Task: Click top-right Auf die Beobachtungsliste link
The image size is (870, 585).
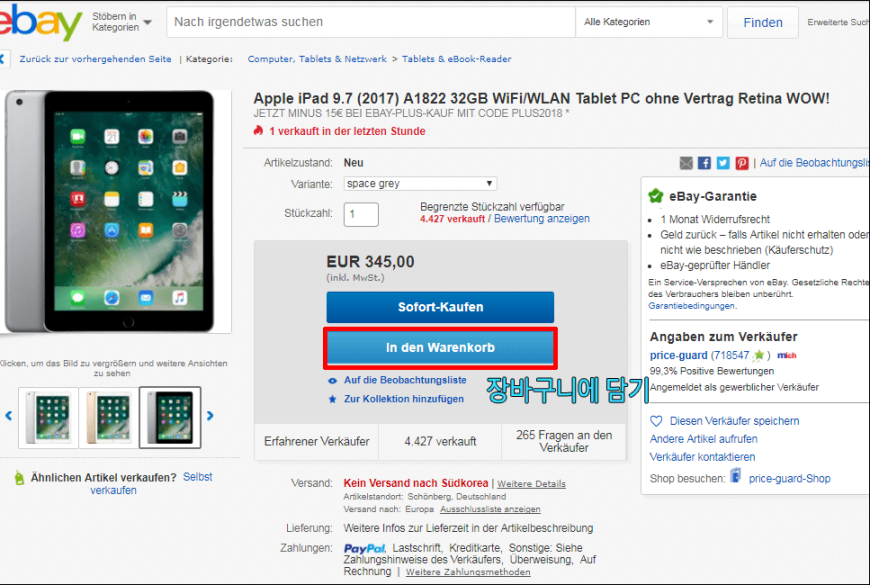Action: pos(815,163)
